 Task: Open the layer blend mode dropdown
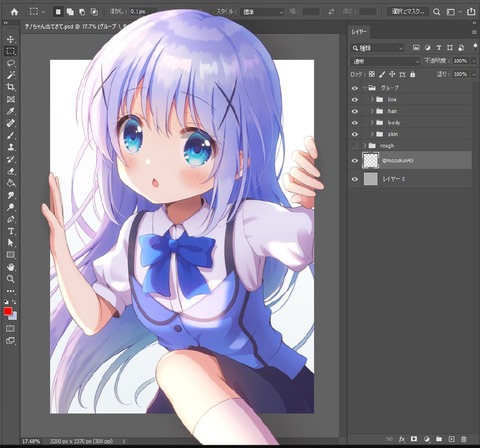point(385,61)
